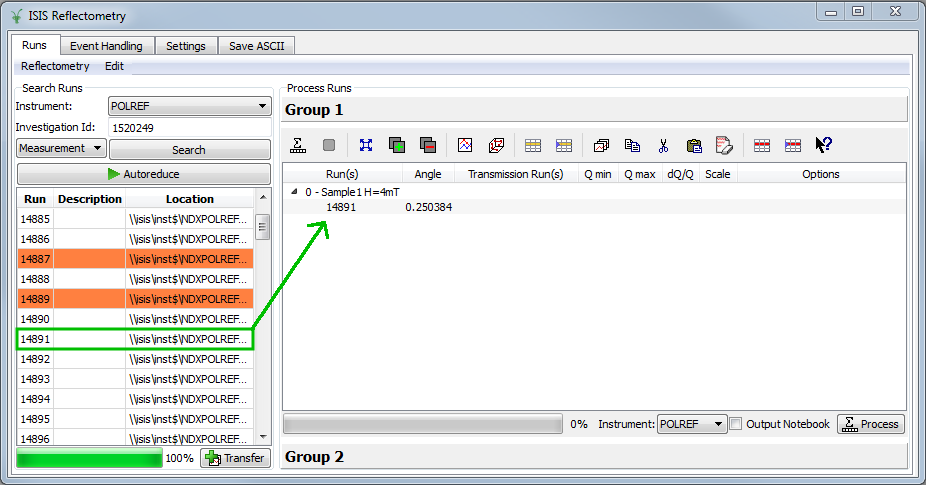The image size is (926, 485).
Task: Switch to the Event Handling tab
Action: click(106, 46)
